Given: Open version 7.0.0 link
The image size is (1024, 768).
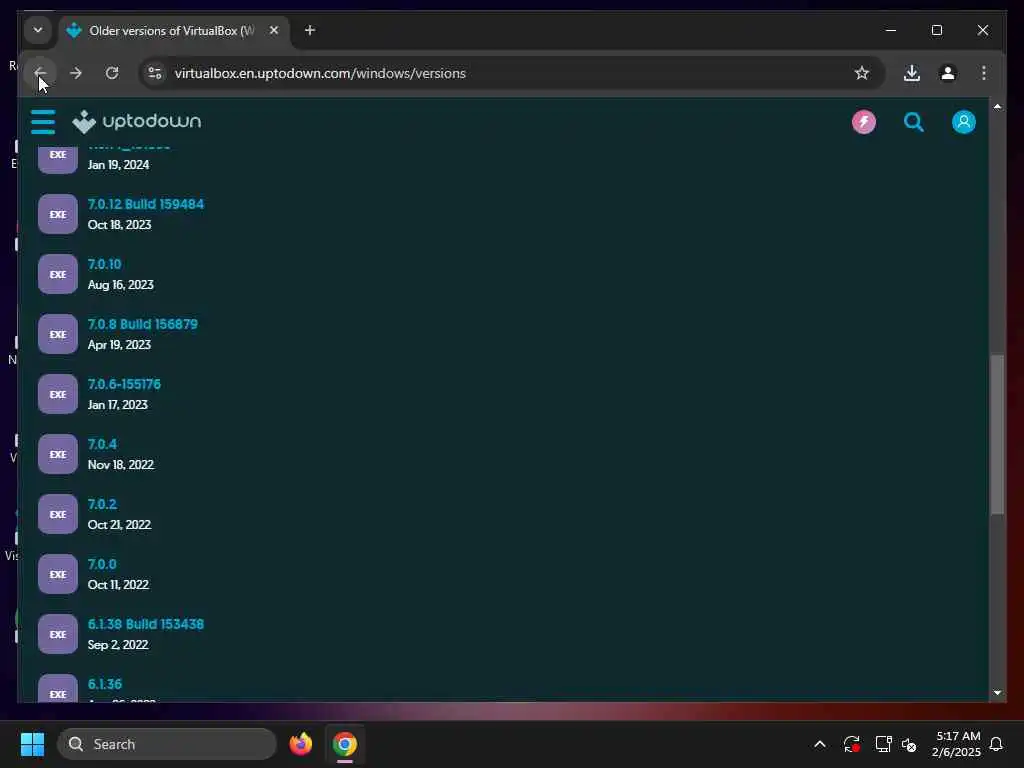Looking at the screenshot, I should 102,565.
